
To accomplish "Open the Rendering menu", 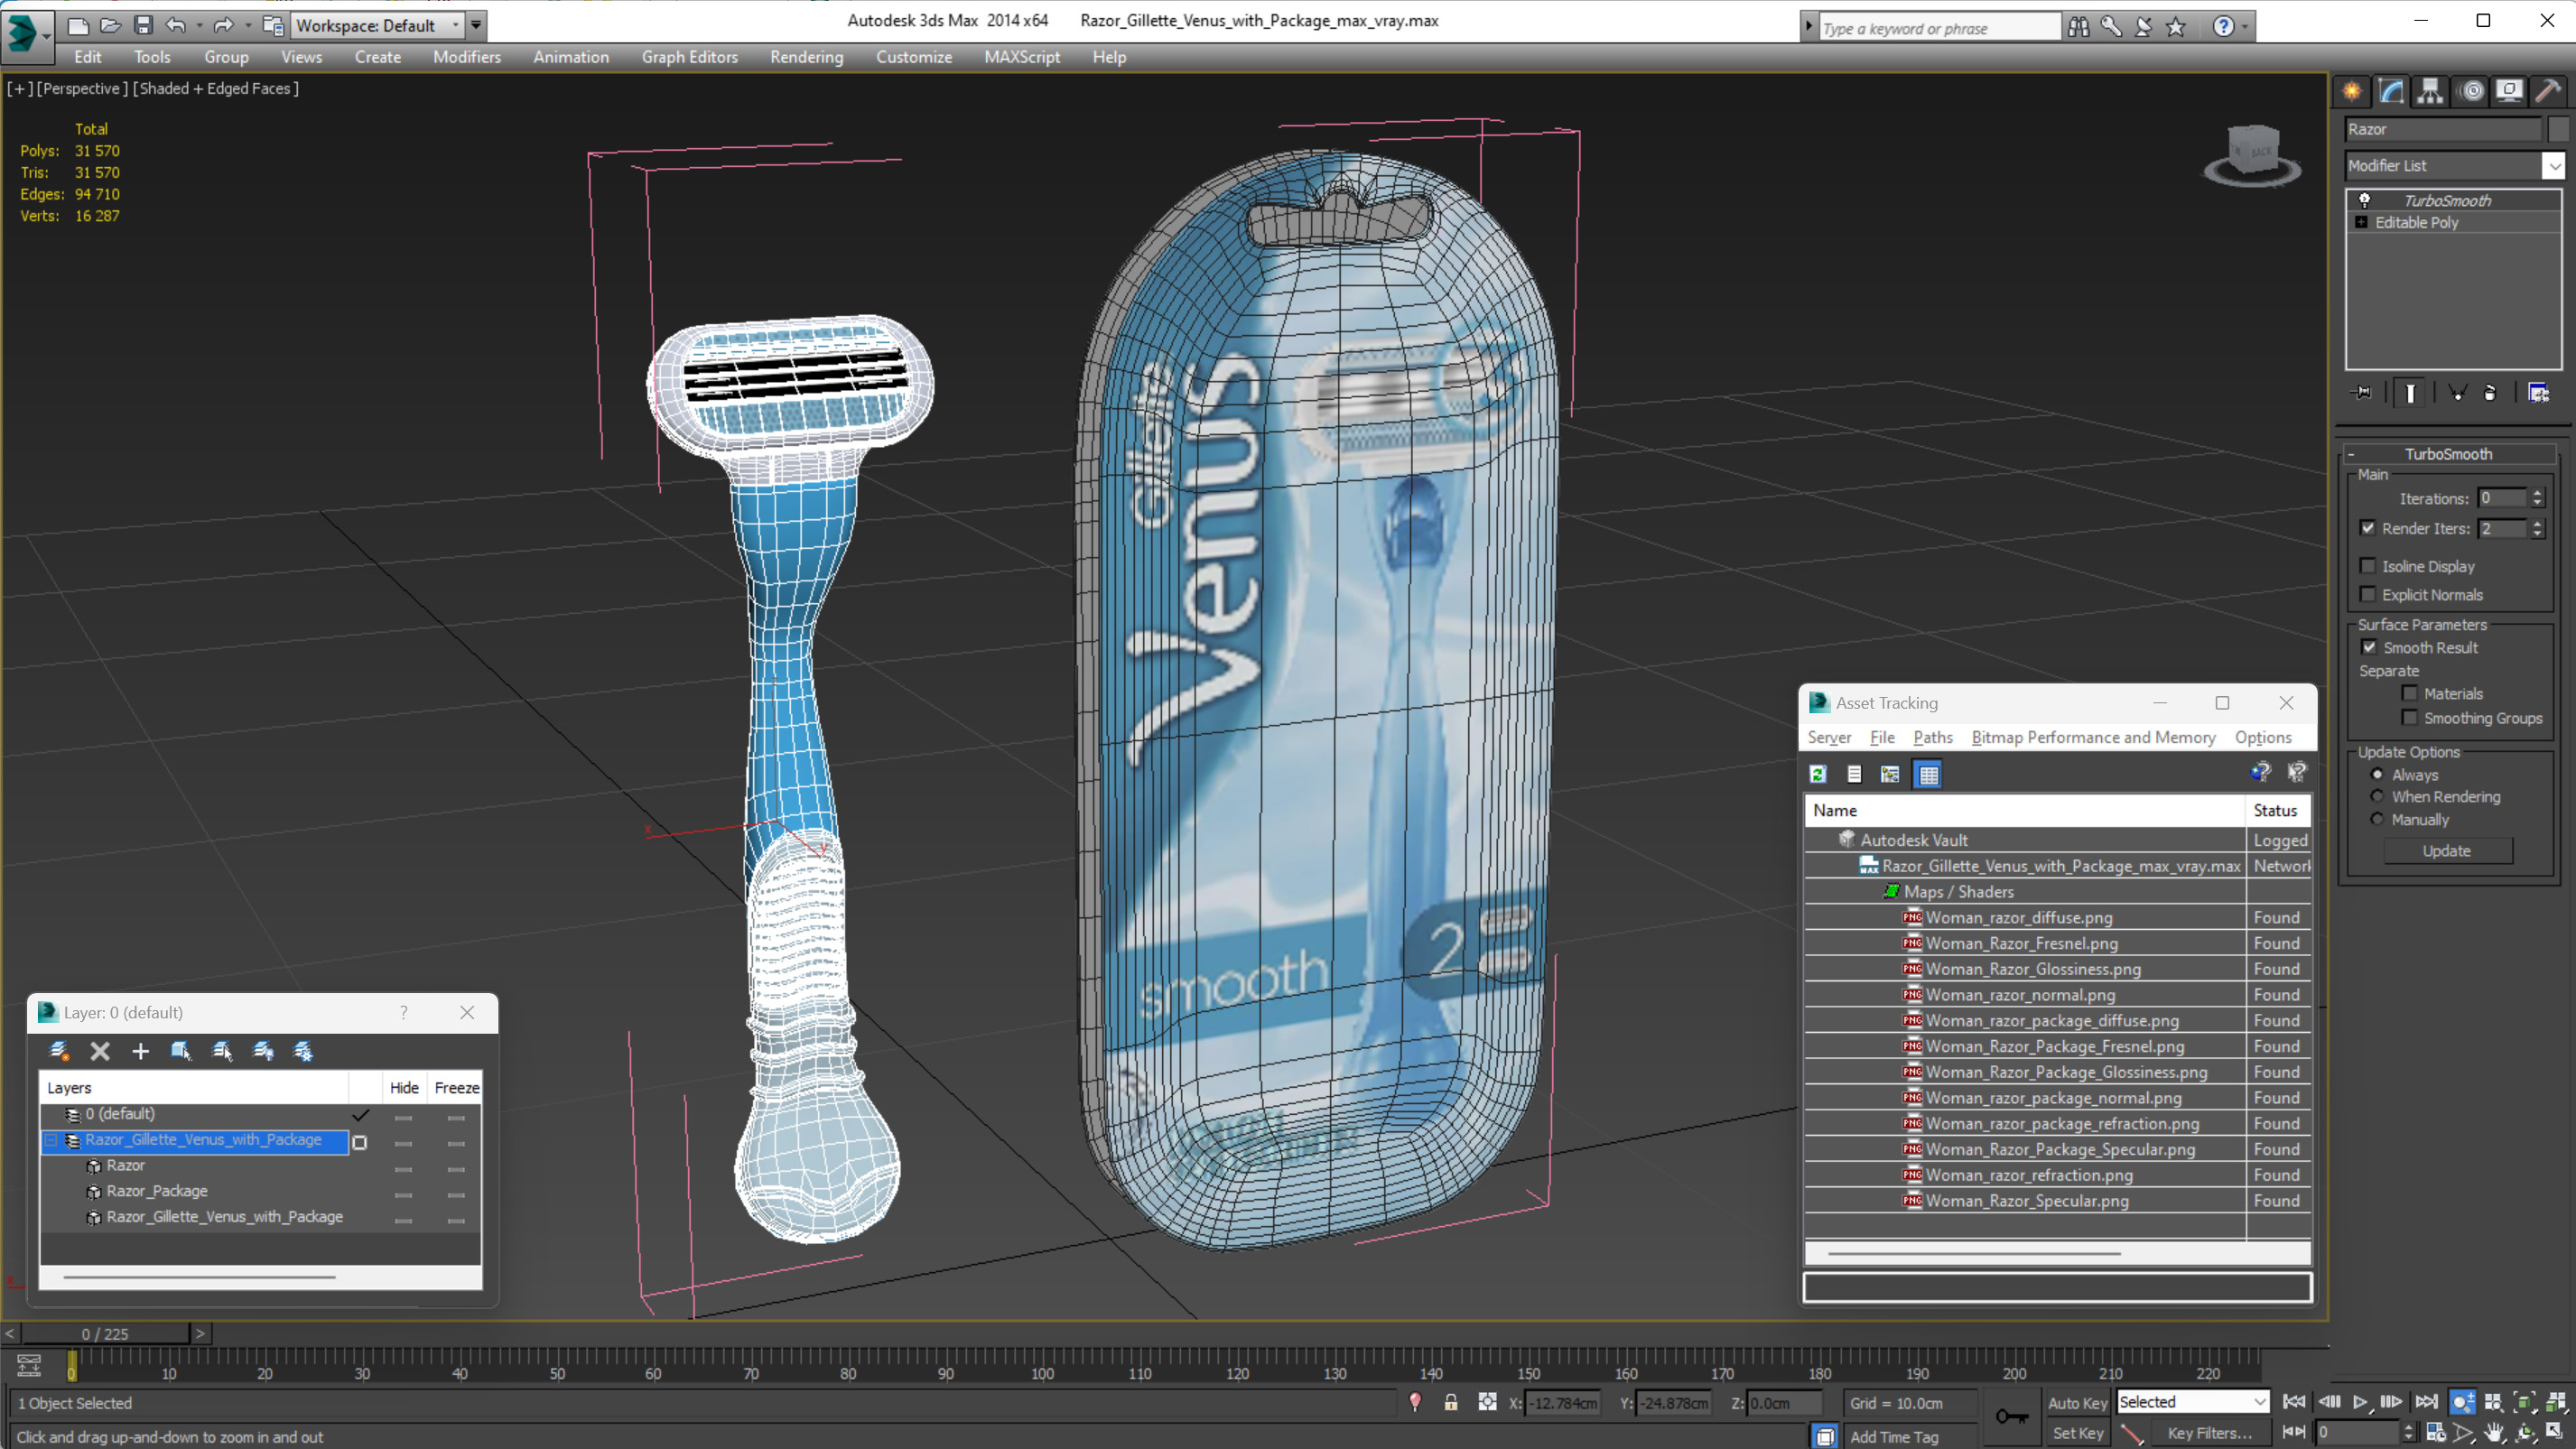I will pyautogui.click(x=807, y=57).
